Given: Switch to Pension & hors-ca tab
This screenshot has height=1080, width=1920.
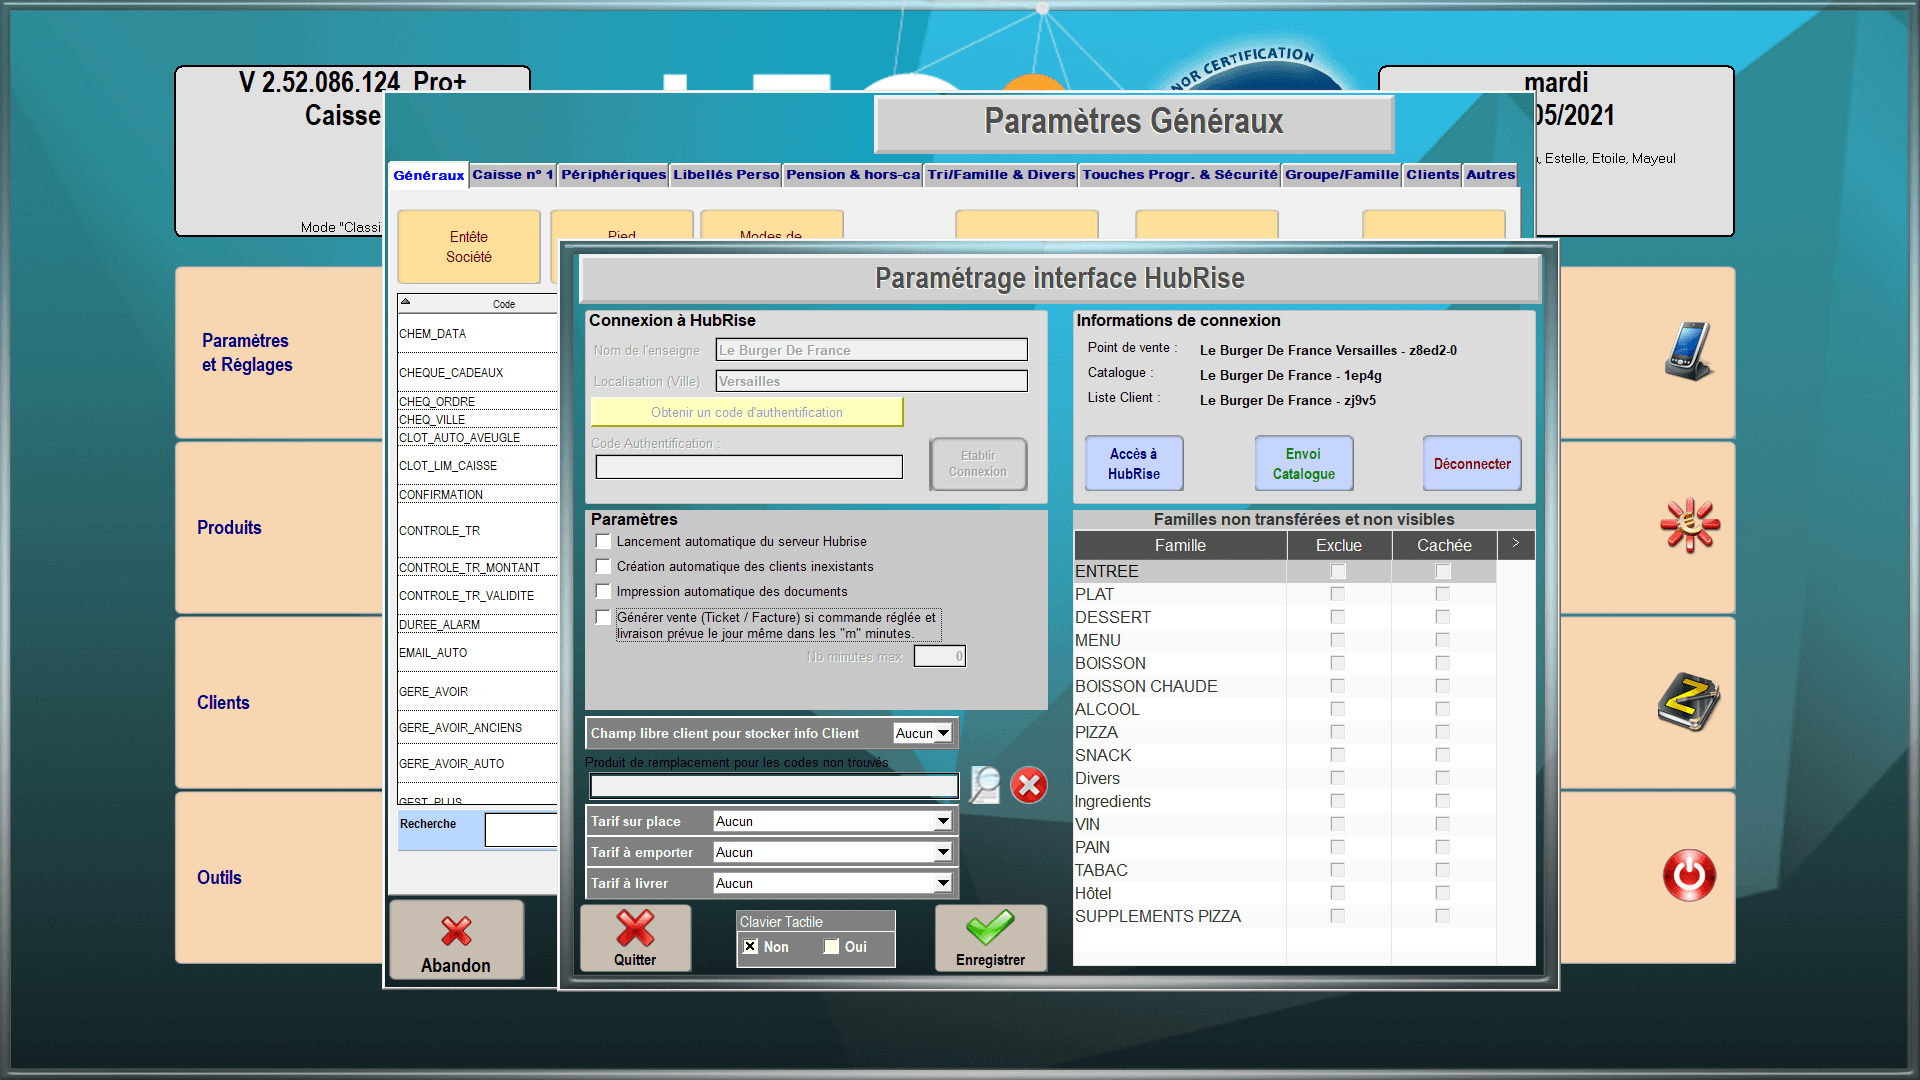Looking at the screenshot, I should click(x=853, y=174).
